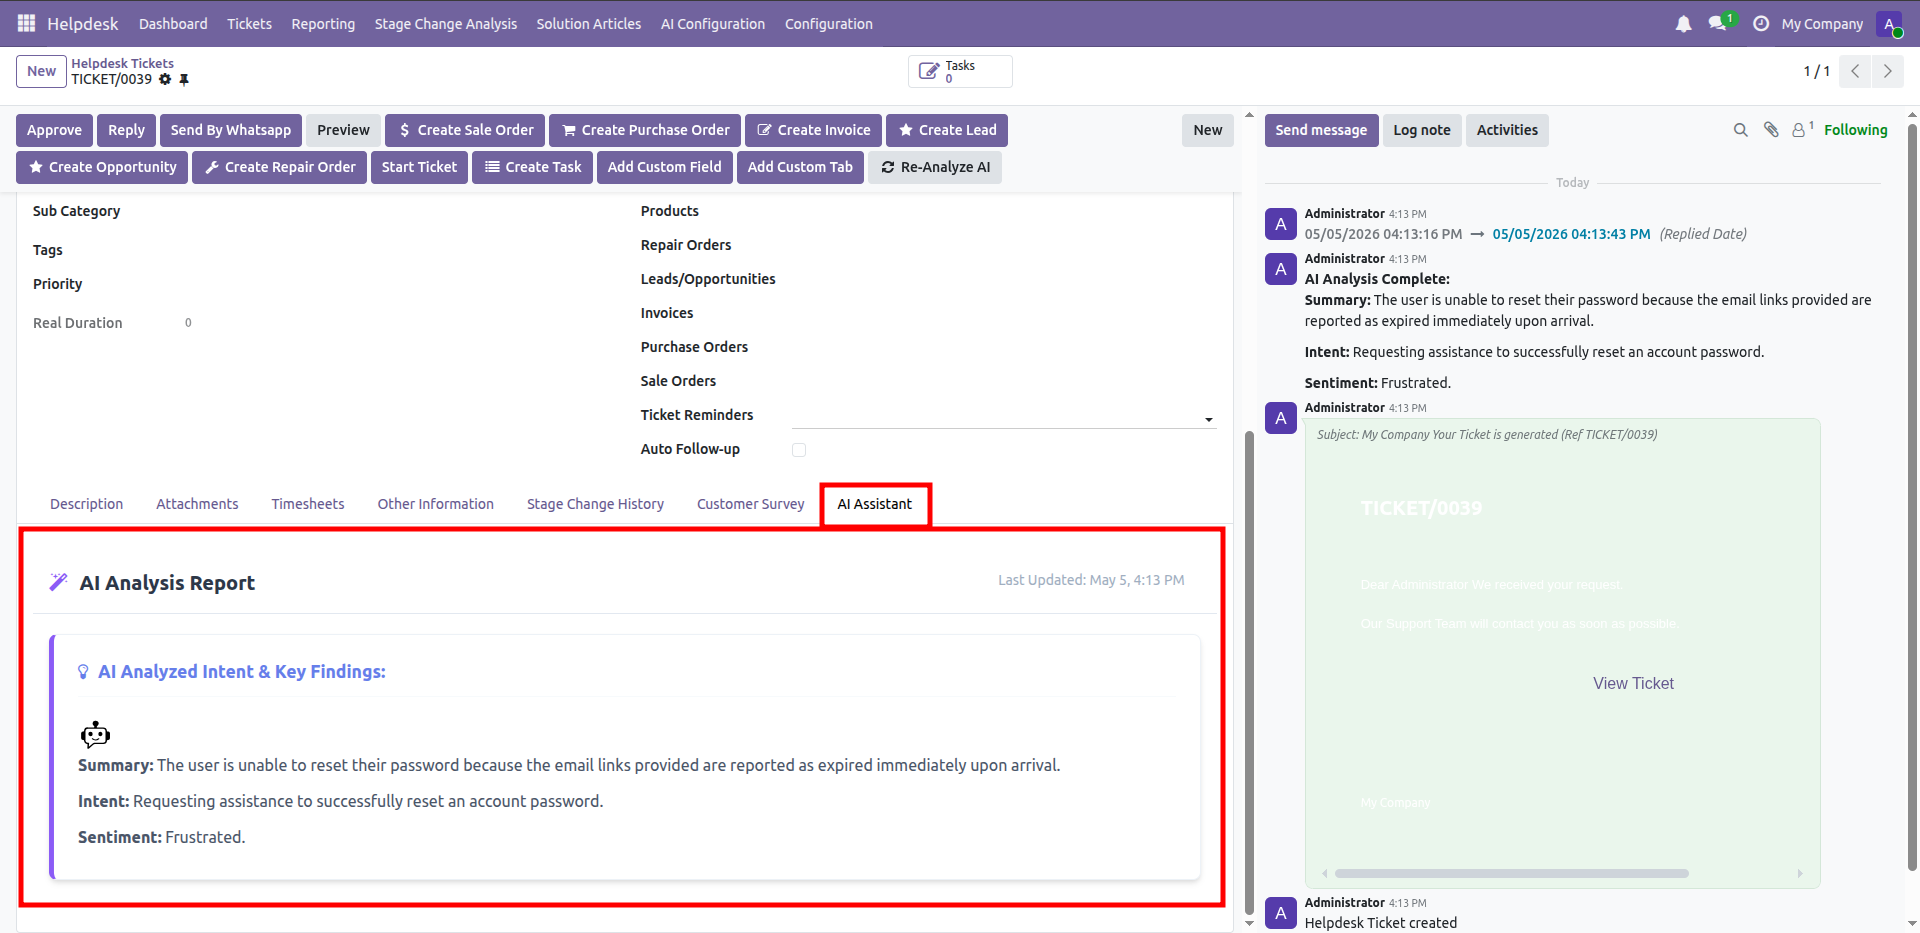The height and width of the screenshot is (933, 1920).
Task: Open AI Configuration menu
Action: pyautogui.click(x=713, y=24)
